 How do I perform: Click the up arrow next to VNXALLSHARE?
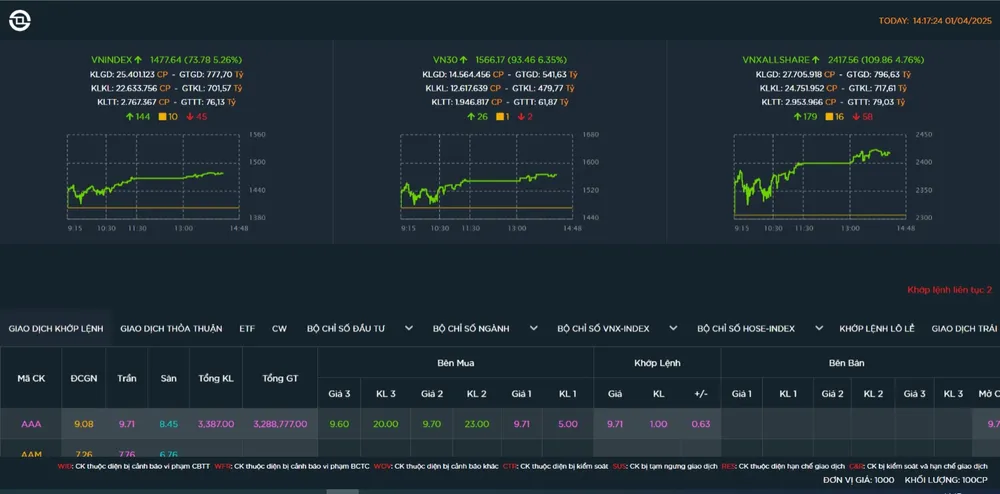tap(817, 60)
